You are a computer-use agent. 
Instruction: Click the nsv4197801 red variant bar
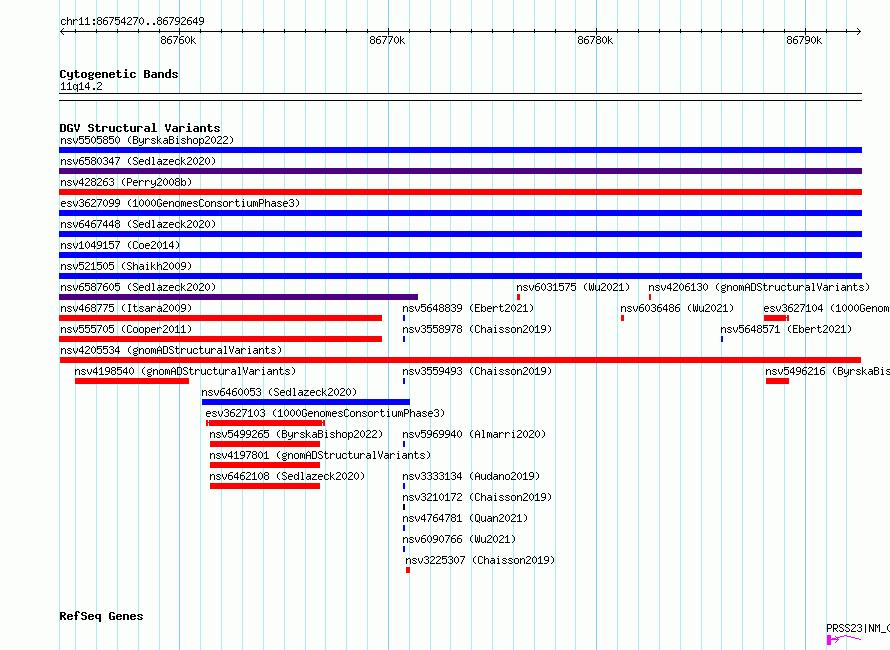265,465
